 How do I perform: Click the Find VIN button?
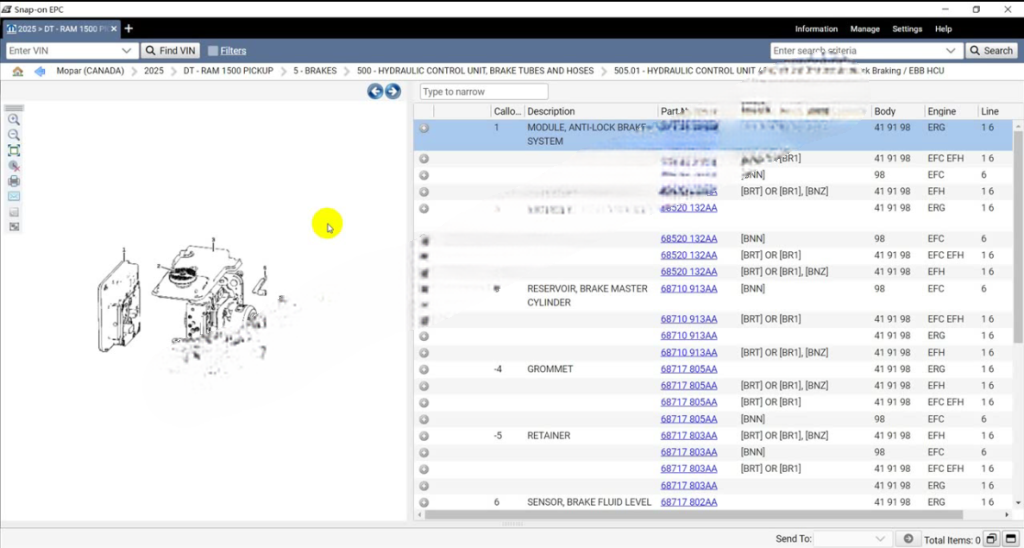[170, 50]
